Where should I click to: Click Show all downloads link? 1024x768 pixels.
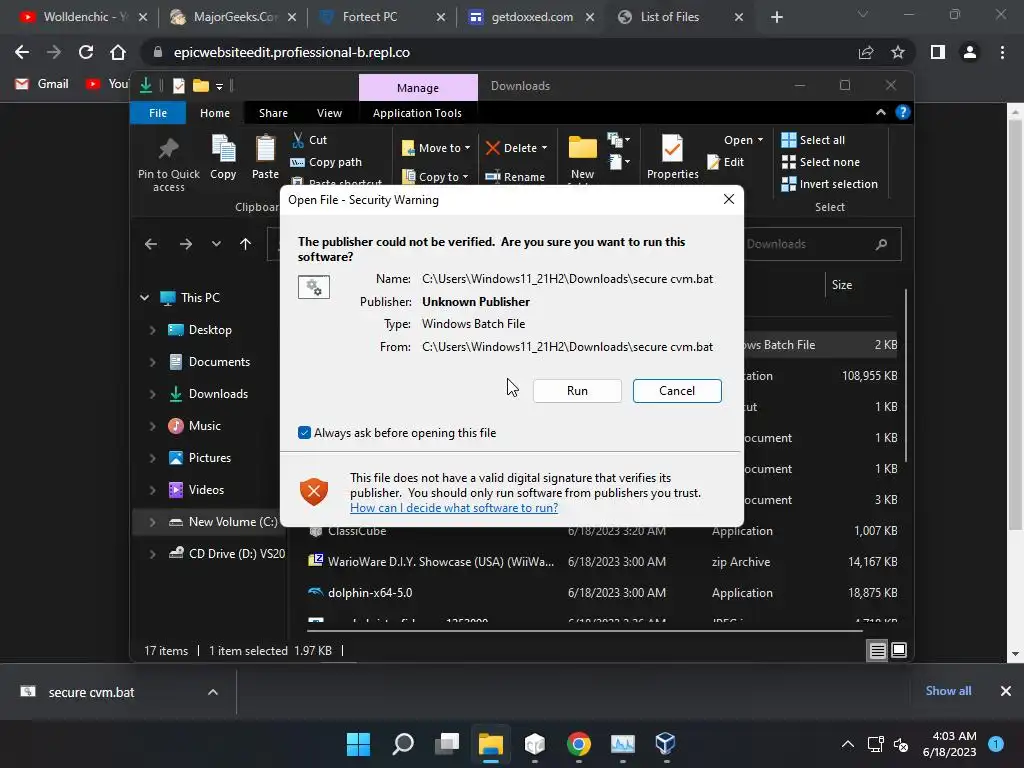click(x=948, y=691)
